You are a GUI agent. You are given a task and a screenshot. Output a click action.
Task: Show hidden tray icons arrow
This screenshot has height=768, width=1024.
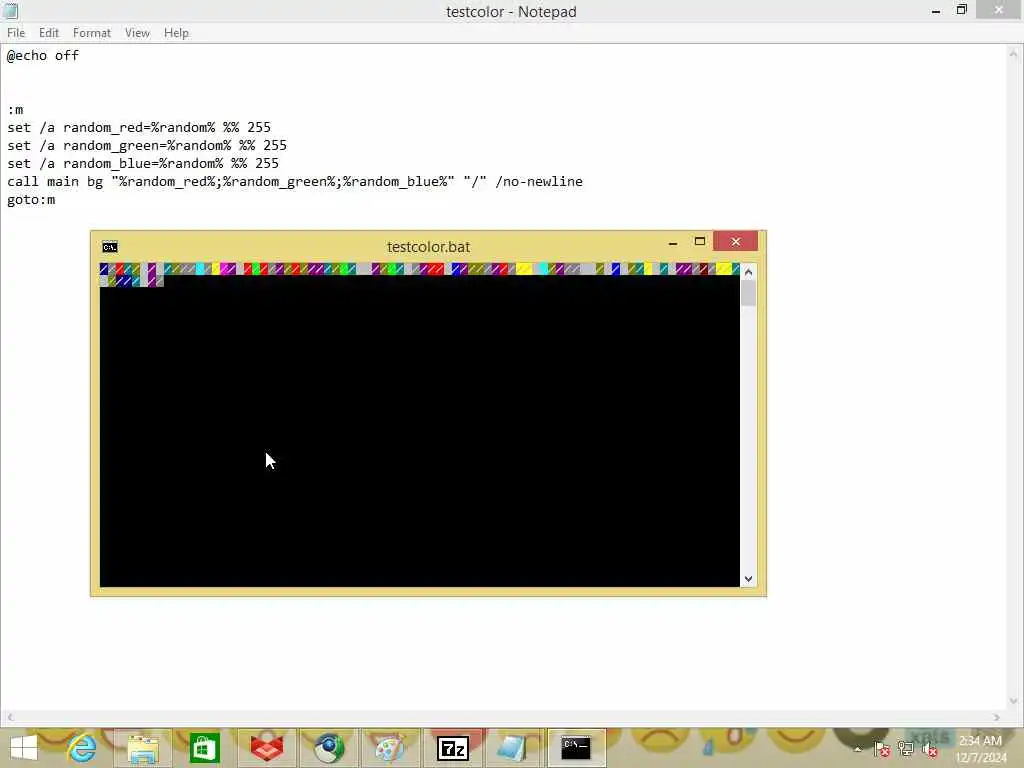pyautogui.click(x=858, y=749)
